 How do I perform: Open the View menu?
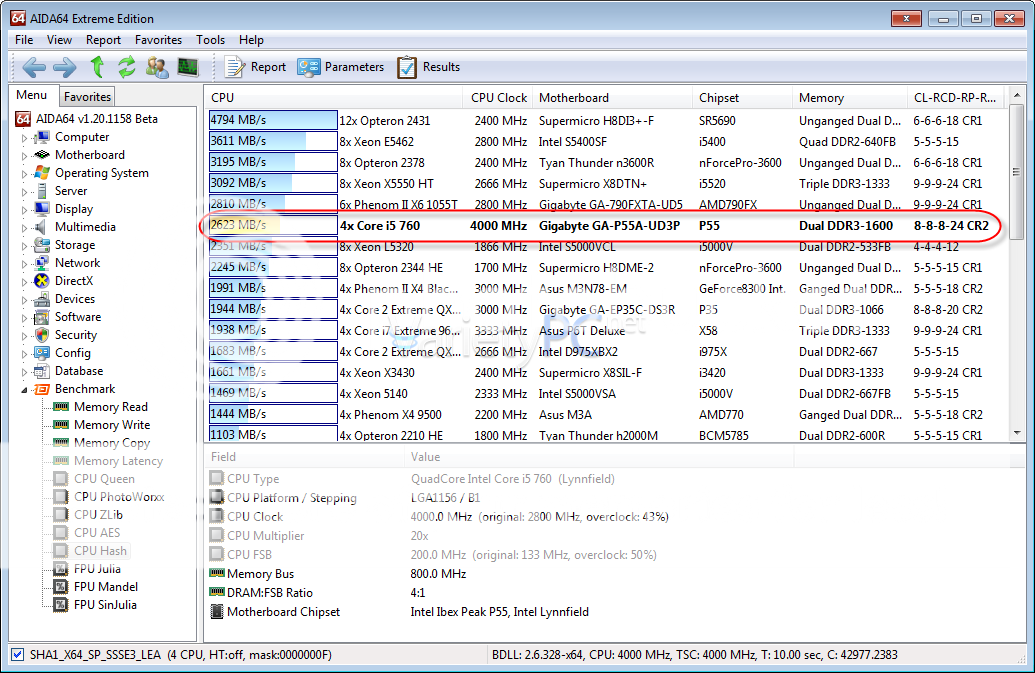(x=59, y=40)
